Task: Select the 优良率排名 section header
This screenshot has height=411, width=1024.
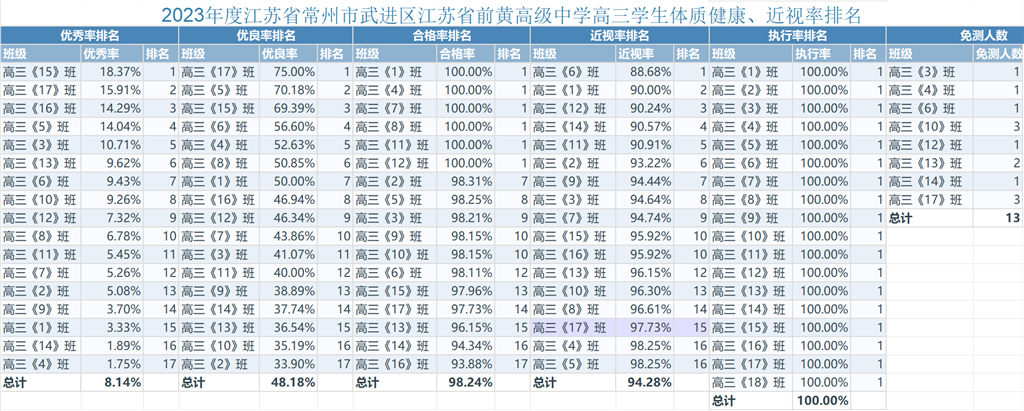Action: (265, 36)
